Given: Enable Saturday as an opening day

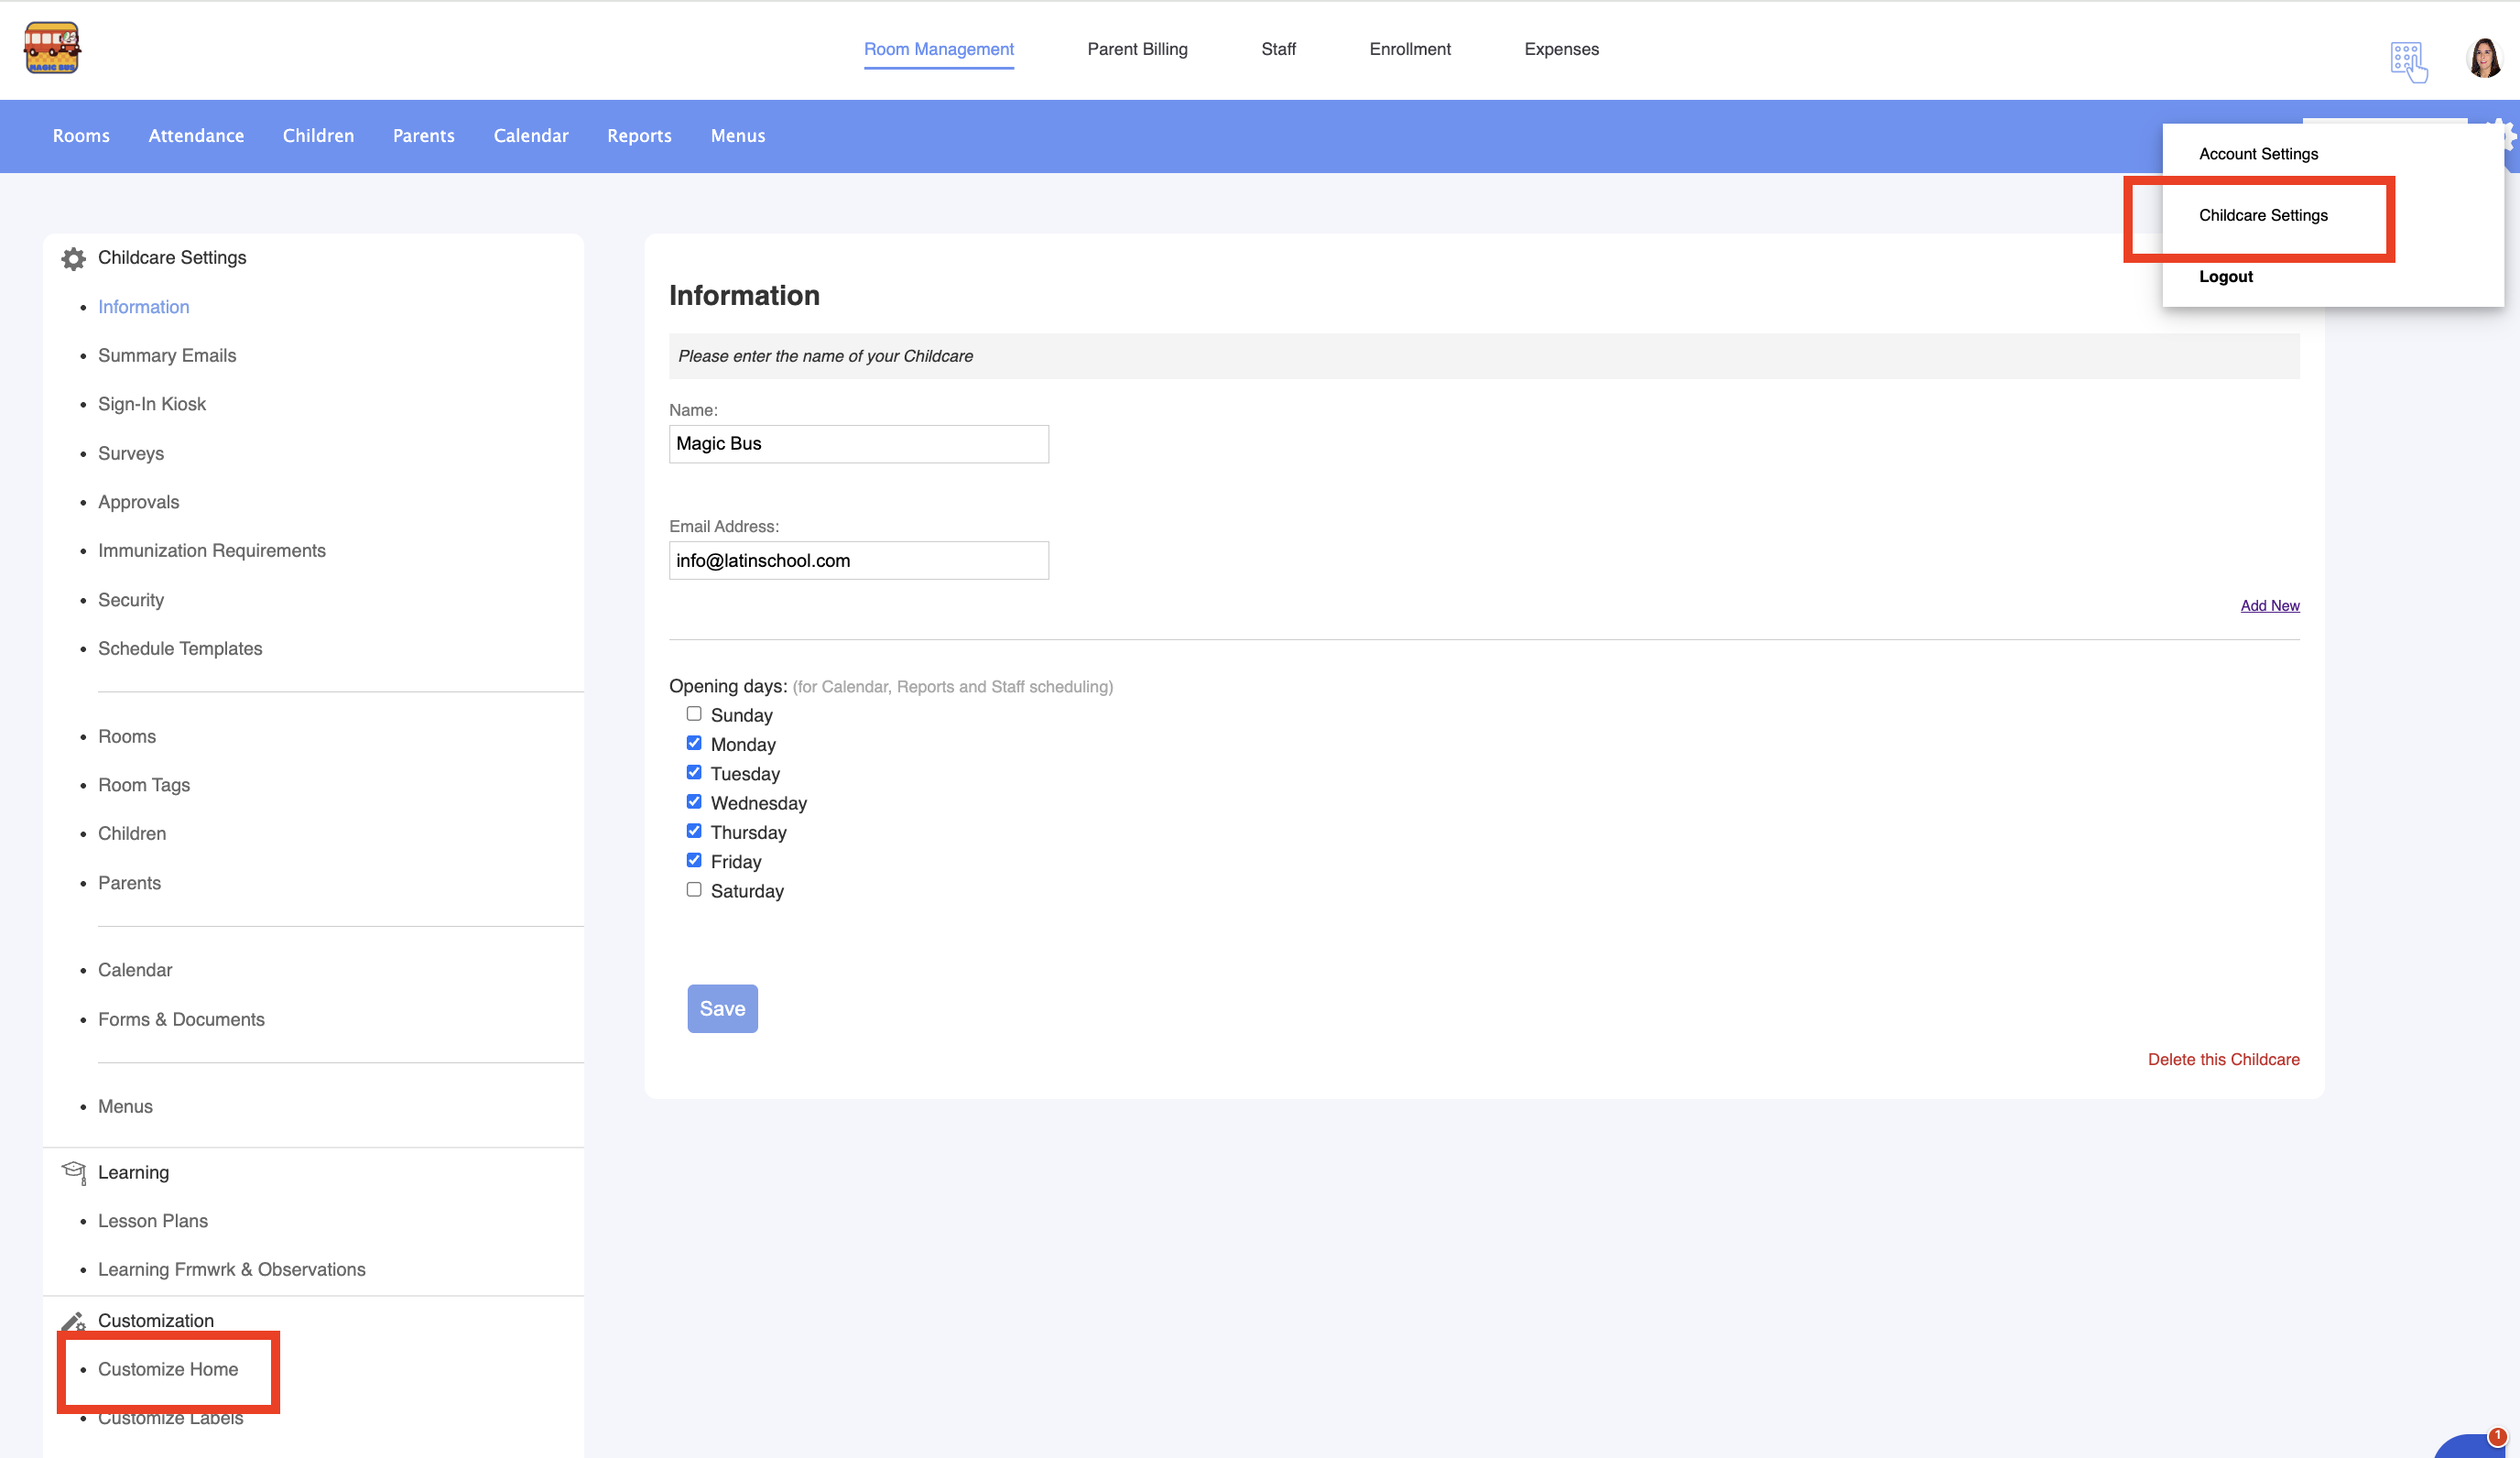Looking at the screenshot, I should pyautogui.click(x=694, y=890).
